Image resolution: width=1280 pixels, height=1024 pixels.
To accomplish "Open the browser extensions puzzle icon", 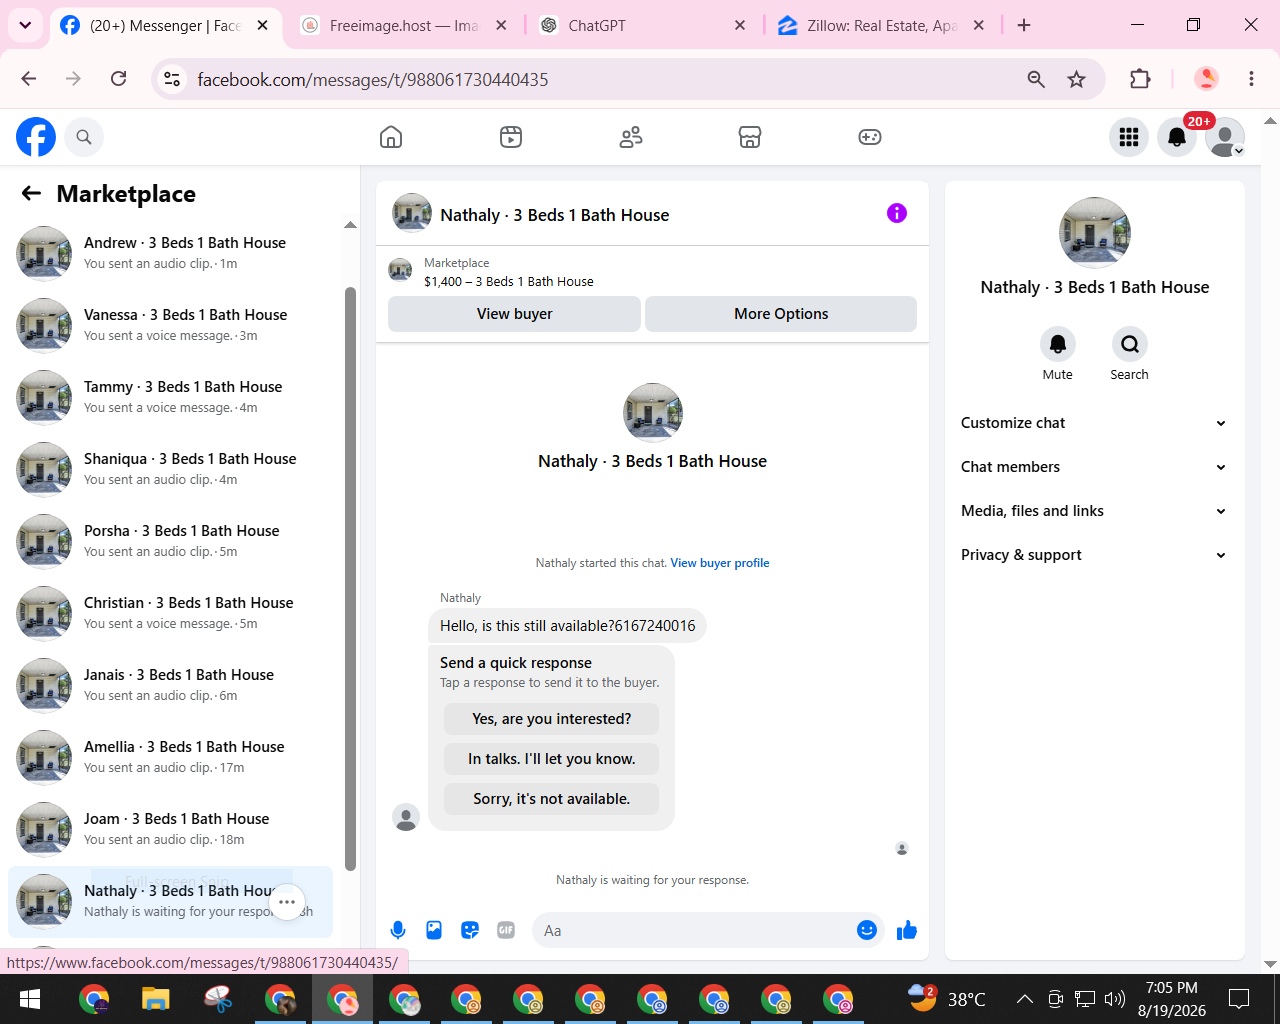I will [1140, 79].
